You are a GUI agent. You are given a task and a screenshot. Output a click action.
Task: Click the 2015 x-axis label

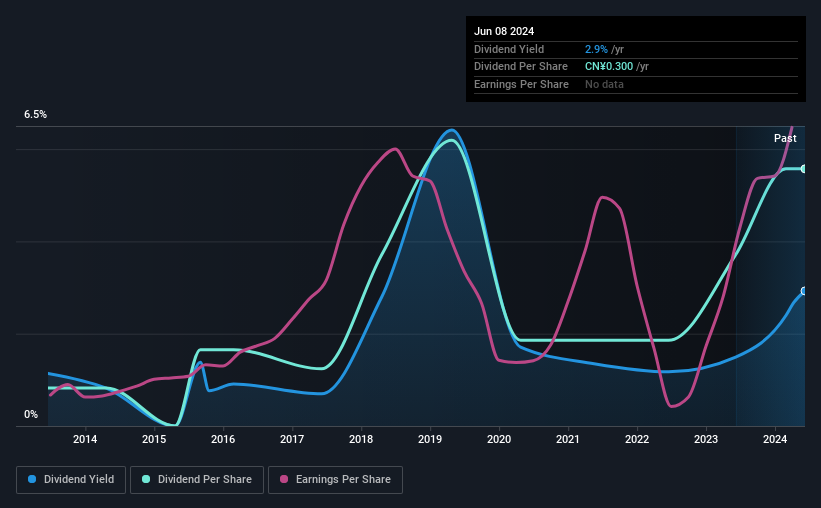(x=154, y=439)
